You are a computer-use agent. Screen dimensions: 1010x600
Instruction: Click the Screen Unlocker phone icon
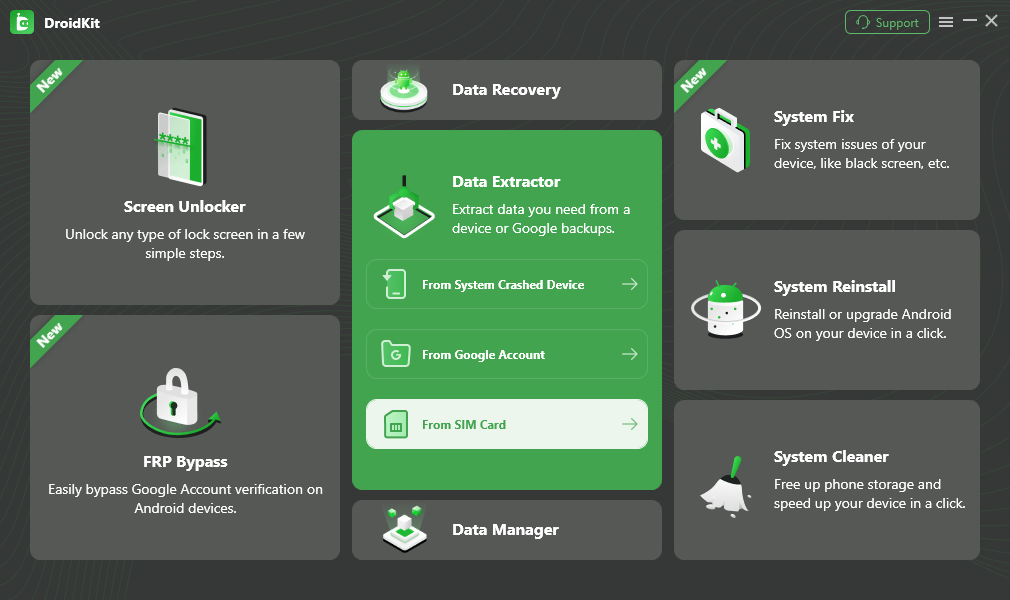tap(180, 147)
